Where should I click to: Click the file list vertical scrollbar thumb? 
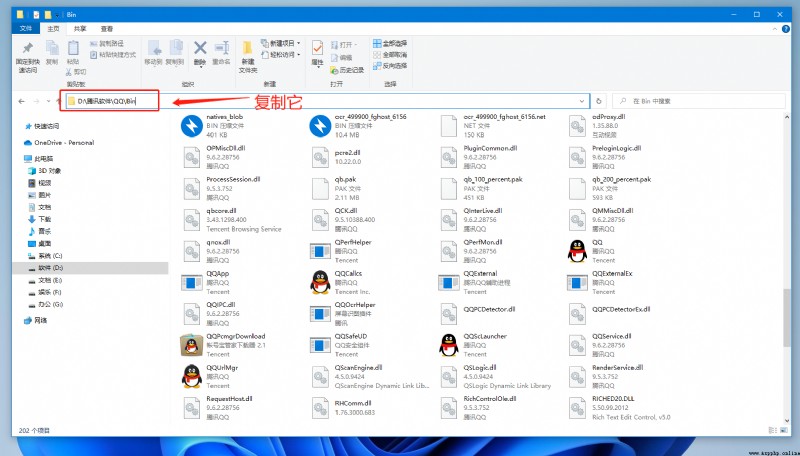(786, 317)
